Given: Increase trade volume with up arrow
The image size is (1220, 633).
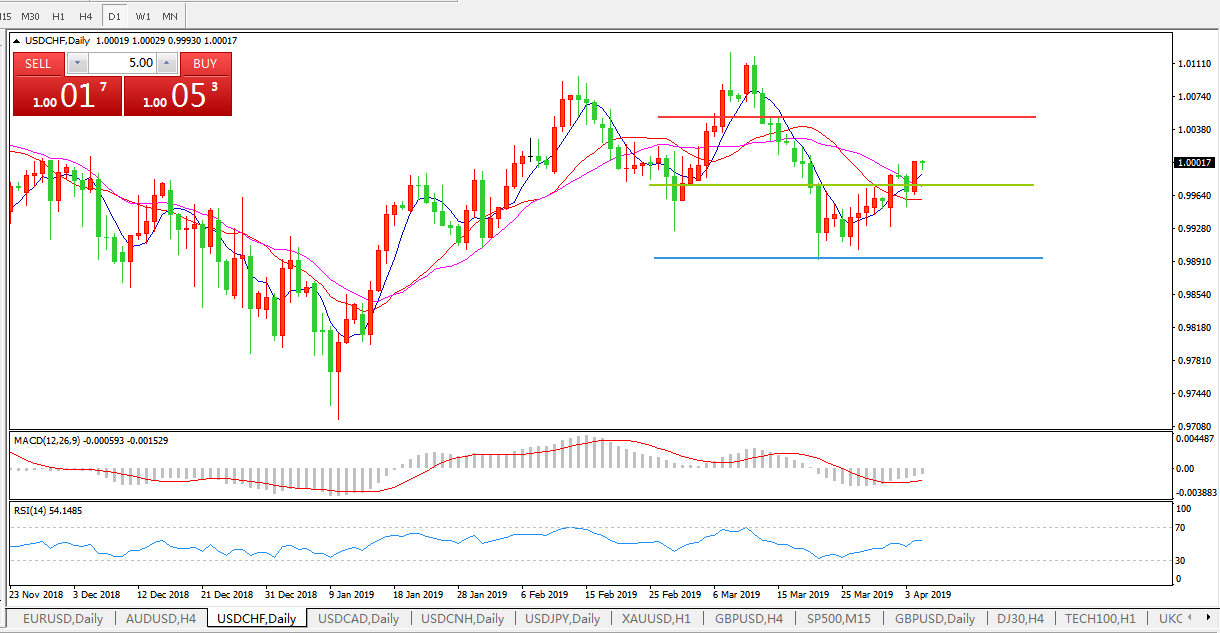Looking at the screenshot, I should (x=166, y=63).
